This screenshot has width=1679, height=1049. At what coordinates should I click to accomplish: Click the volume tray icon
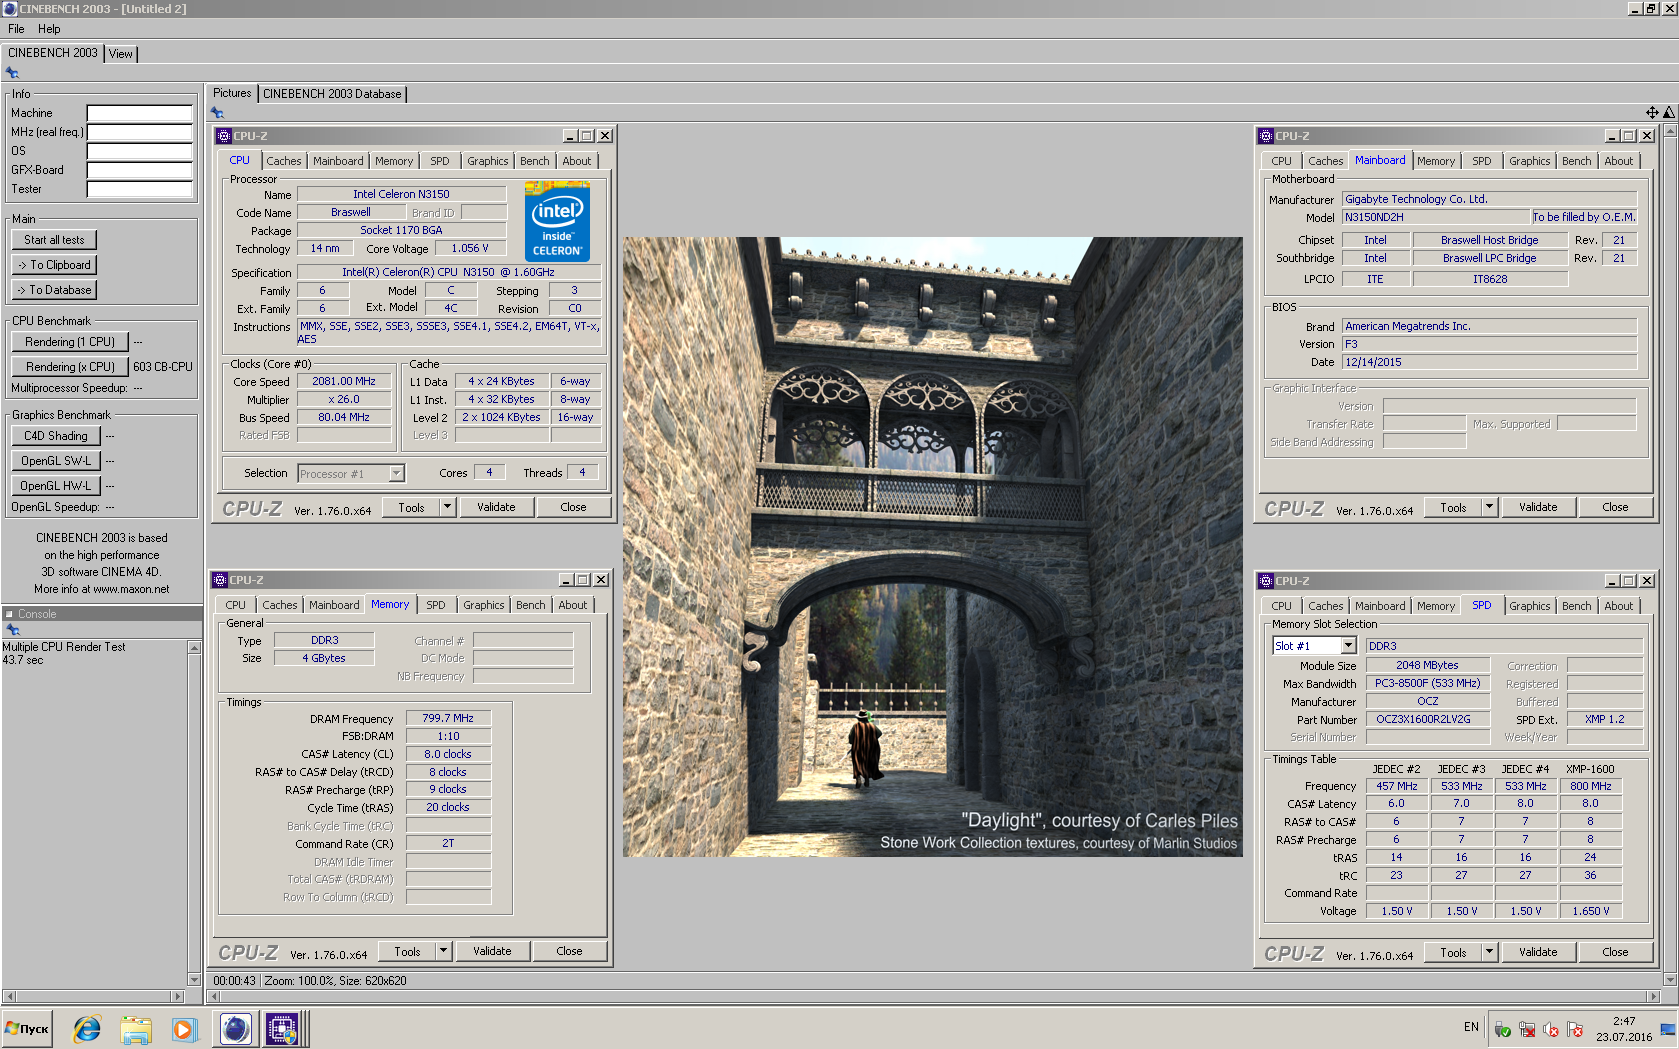coord(1551,1029)
